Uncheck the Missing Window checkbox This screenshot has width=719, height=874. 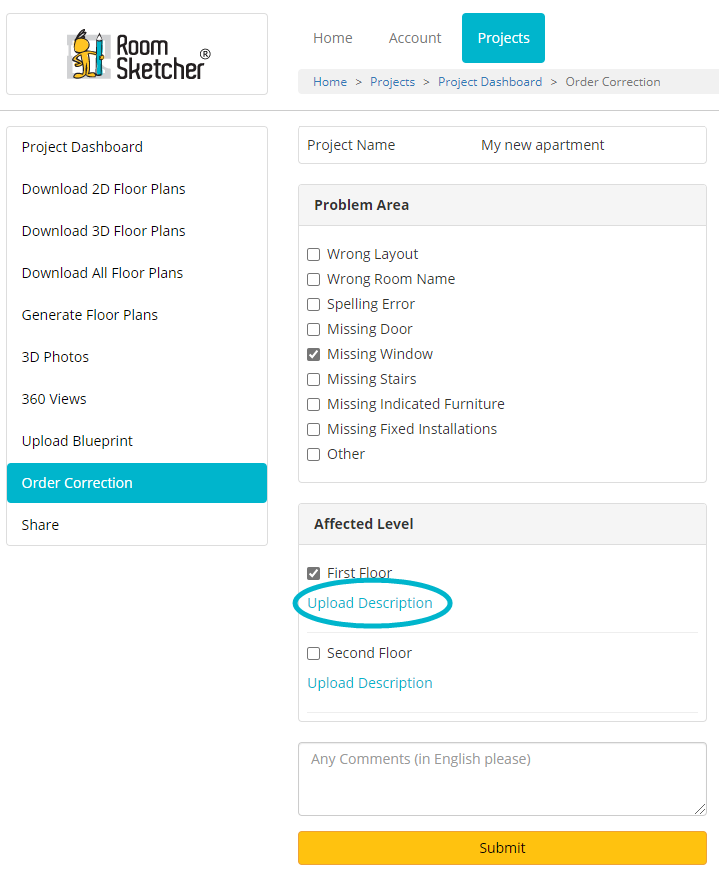(x=314, y=355)
